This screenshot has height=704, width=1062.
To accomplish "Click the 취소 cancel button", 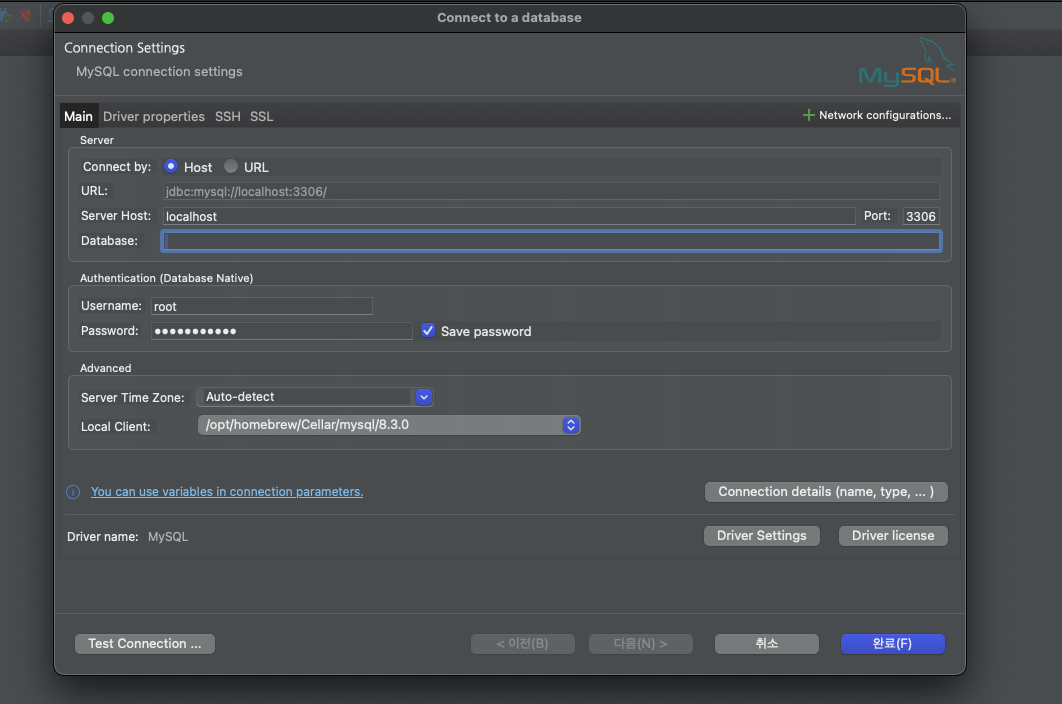I will tap(767, 644).
